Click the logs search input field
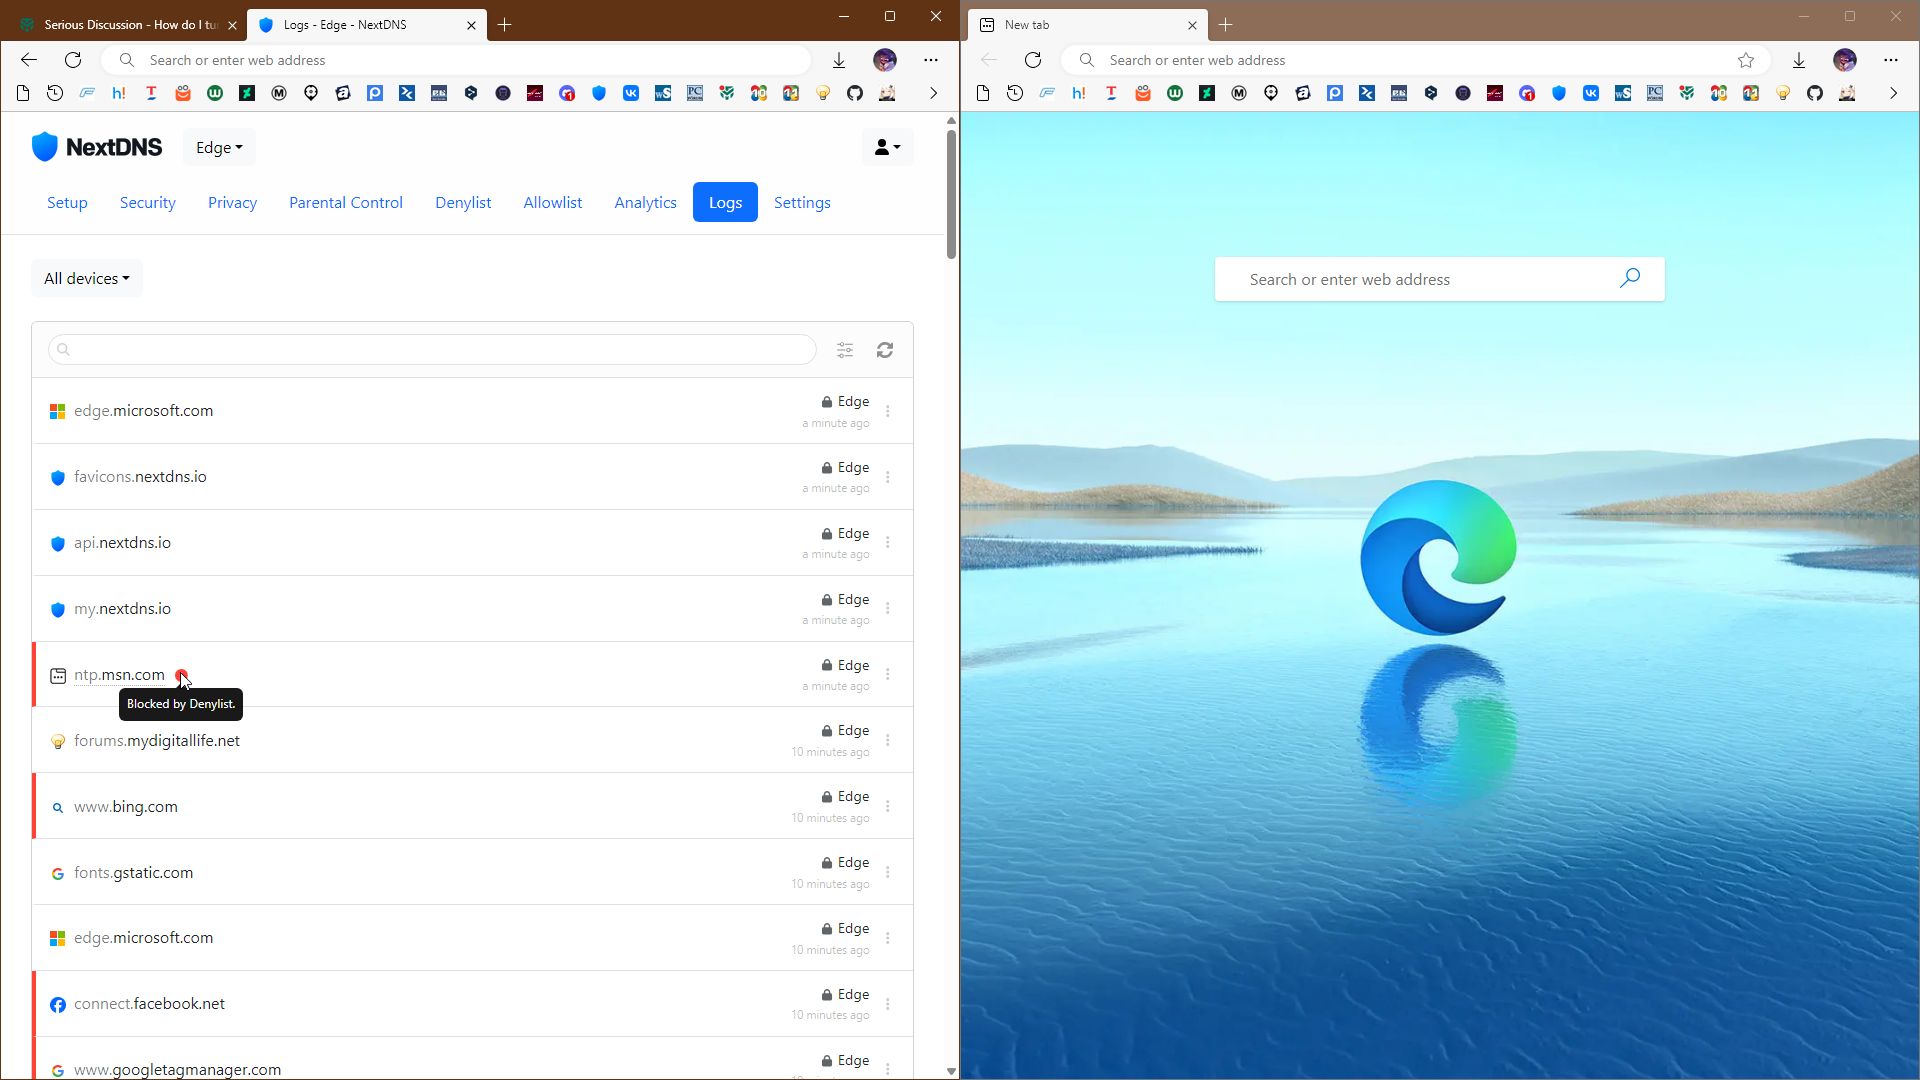Screen dimensions: 1920x1080 click(432, 350)
